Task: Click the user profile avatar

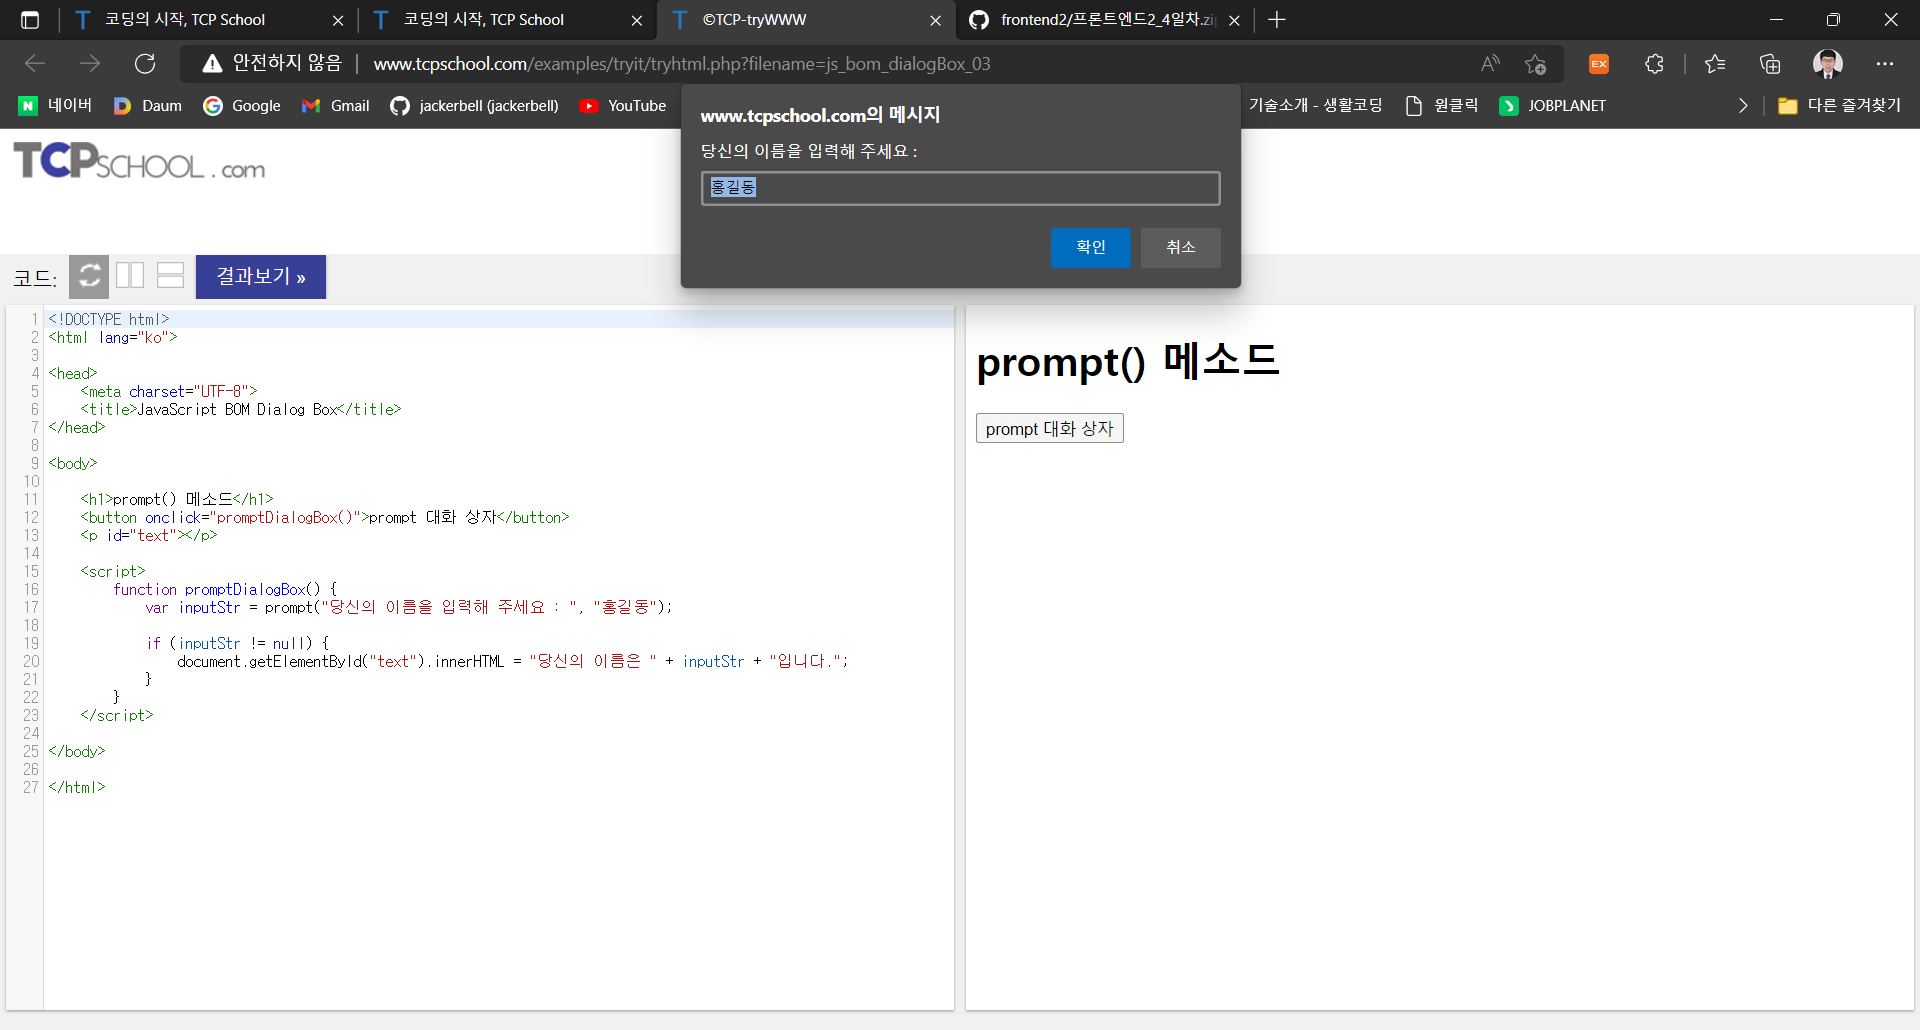Action: click(1827, 64)
